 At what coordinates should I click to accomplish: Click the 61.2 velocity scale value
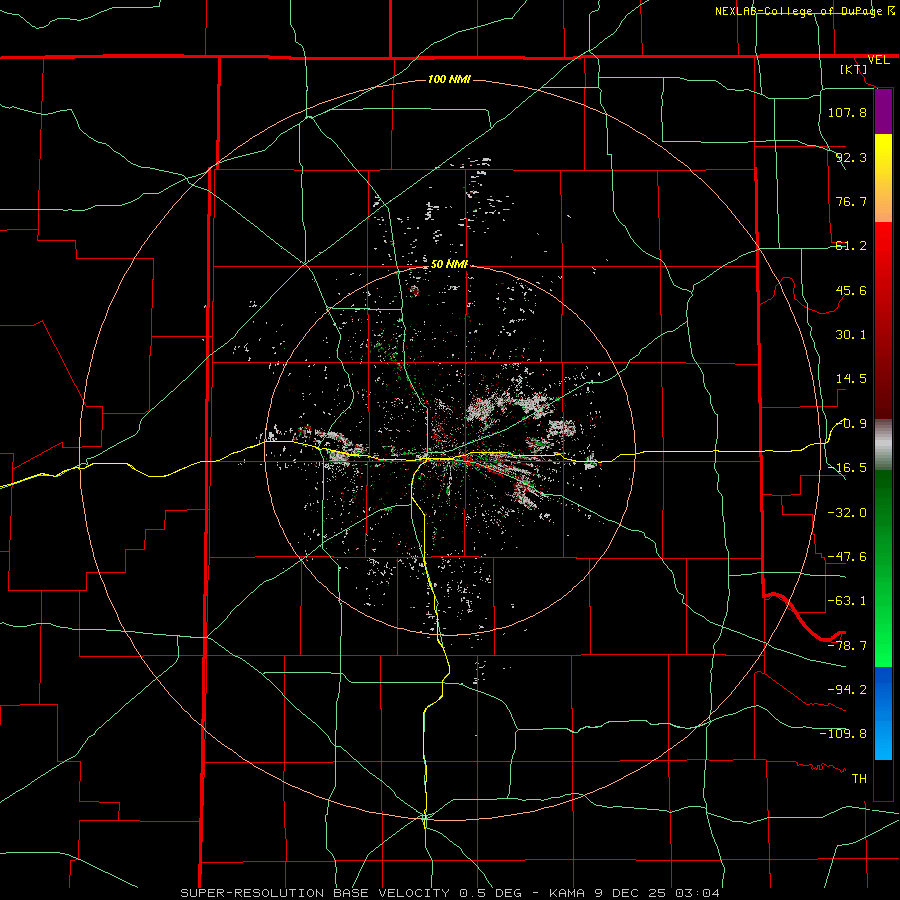pyautogui.click(x=851, y=246)
